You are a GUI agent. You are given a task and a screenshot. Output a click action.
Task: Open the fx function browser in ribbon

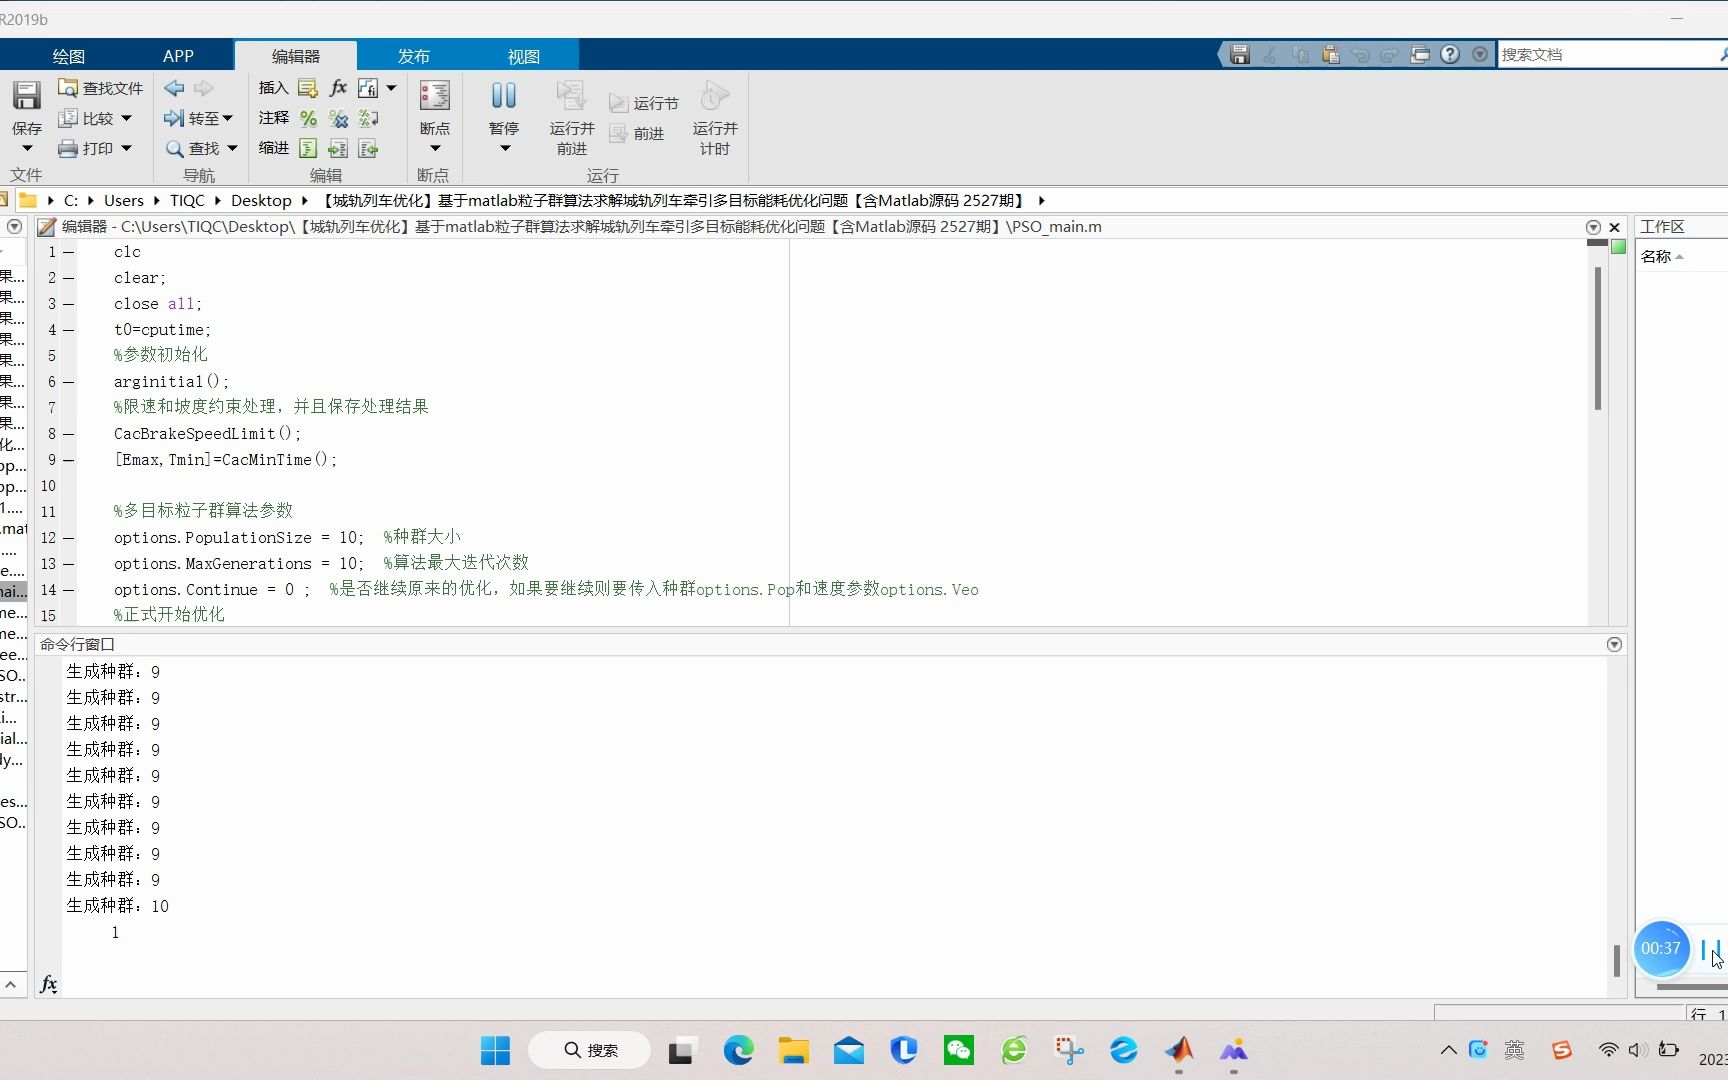click(x=338, y=88)
